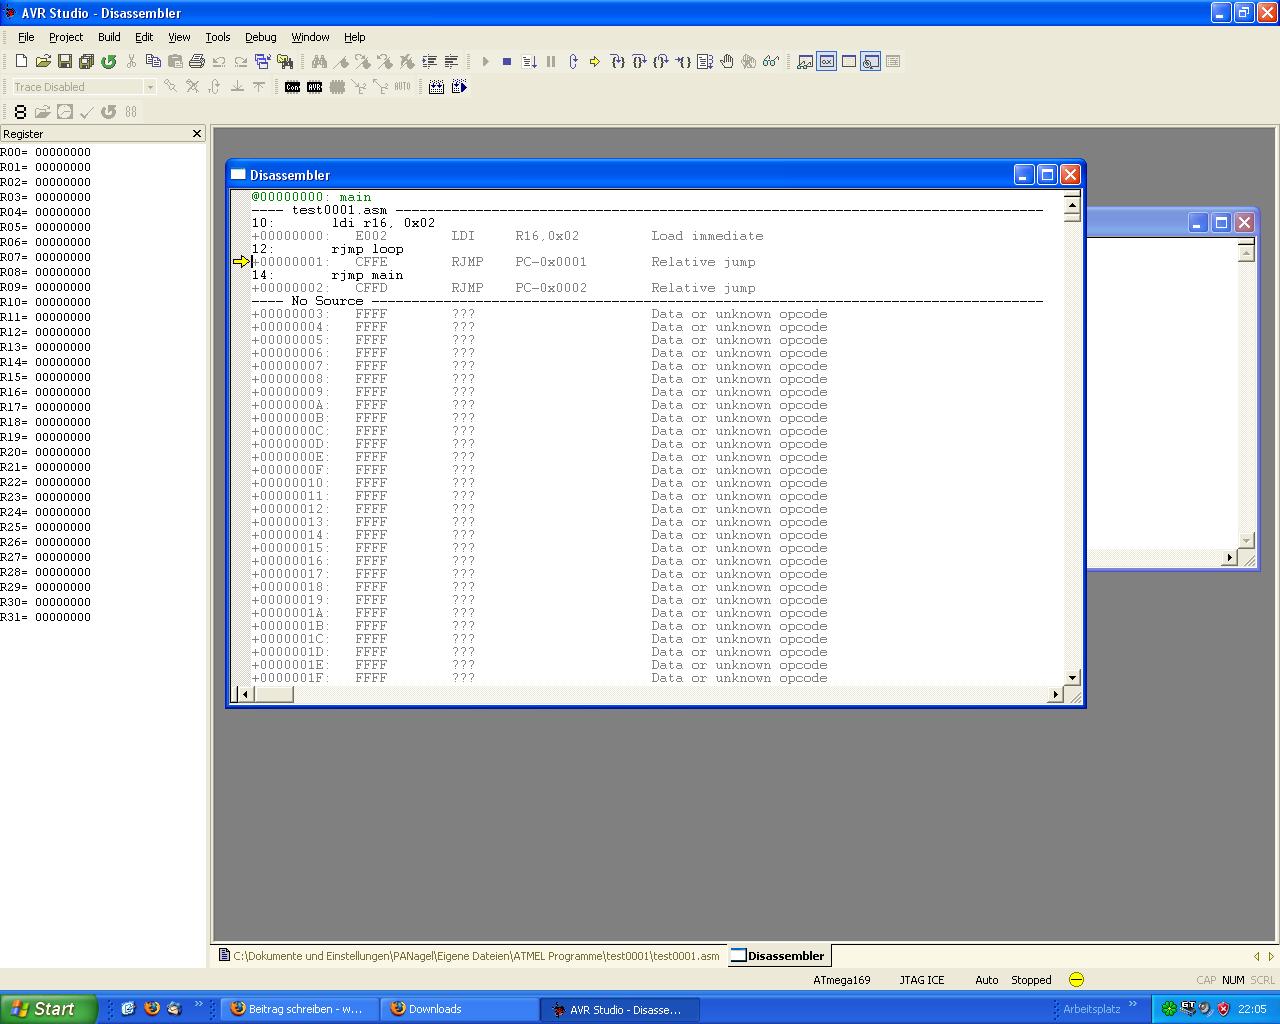
Task: Click the cascading windows toolbar icon
Action: 262,62
